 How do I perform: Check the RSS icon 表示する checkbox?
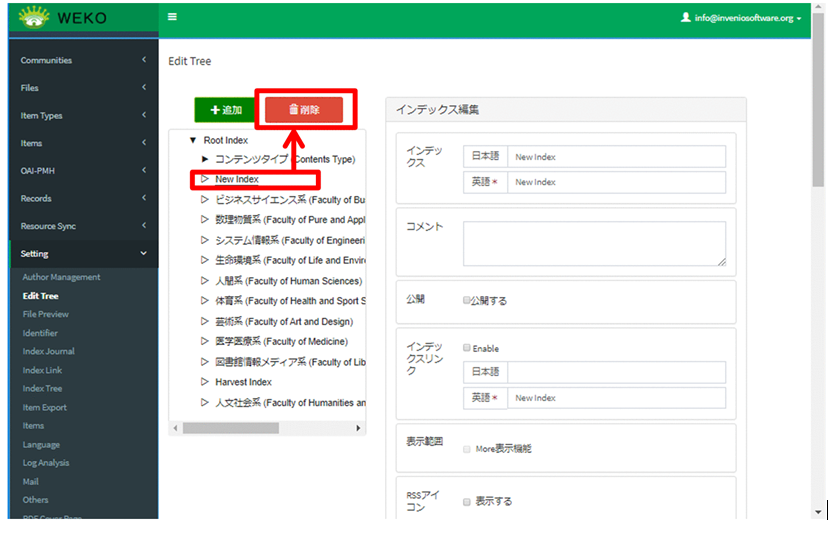point(467,502)
